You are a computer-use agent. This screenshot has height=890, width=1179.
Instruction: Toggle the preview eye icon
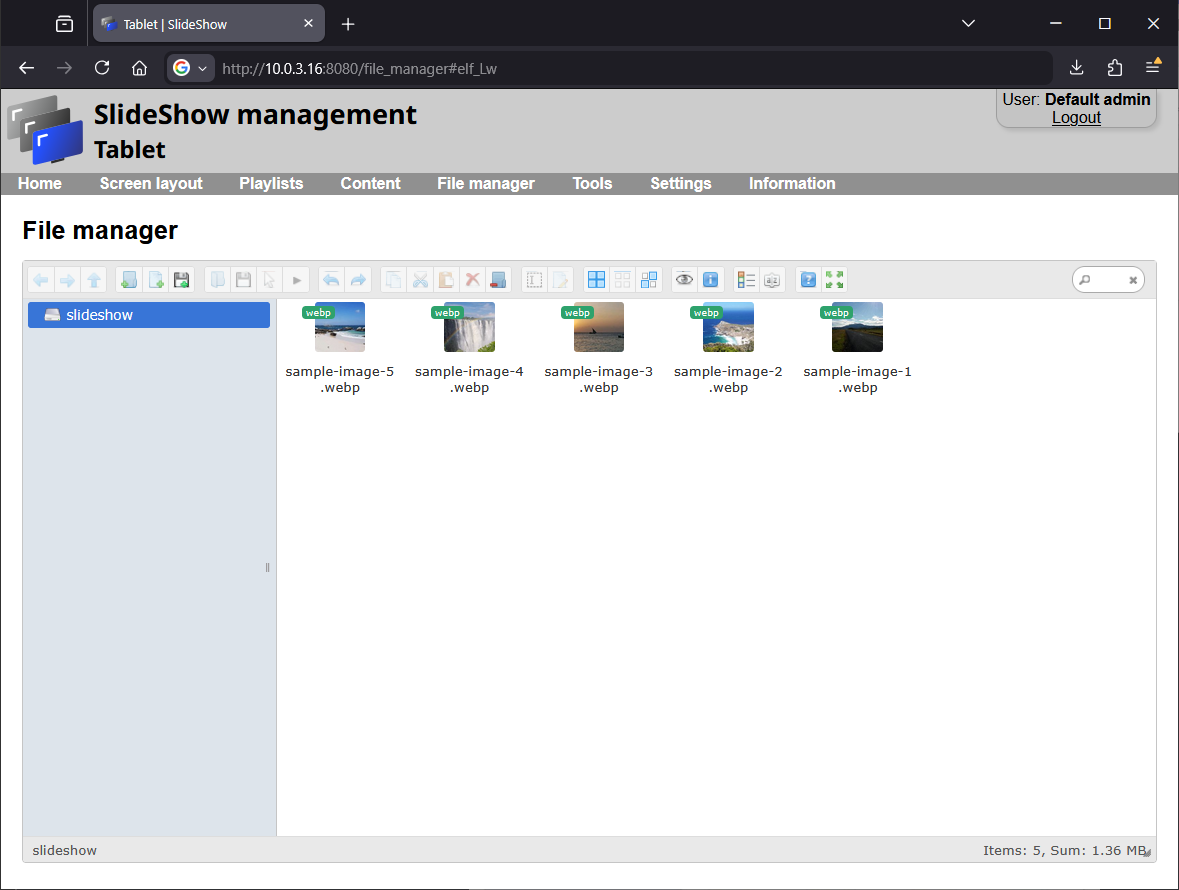pos(684,280)
